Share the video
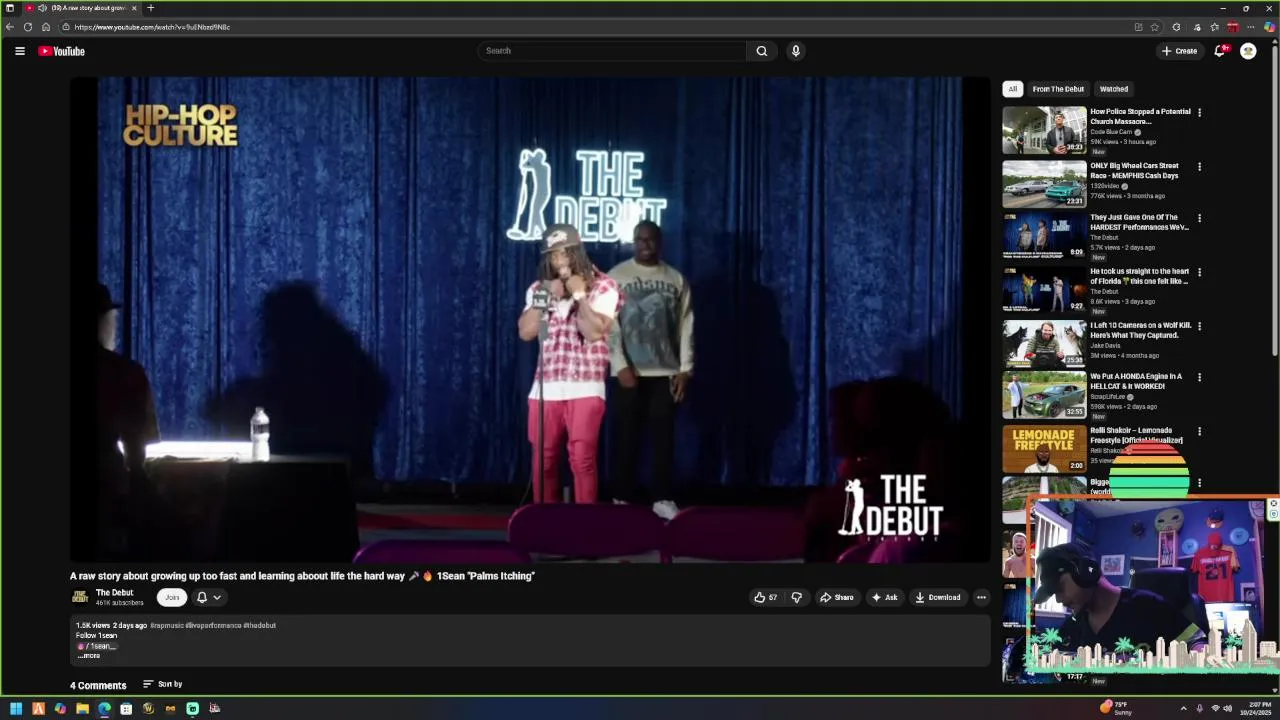The image size is (1280, 720). [x=837, y=597]
